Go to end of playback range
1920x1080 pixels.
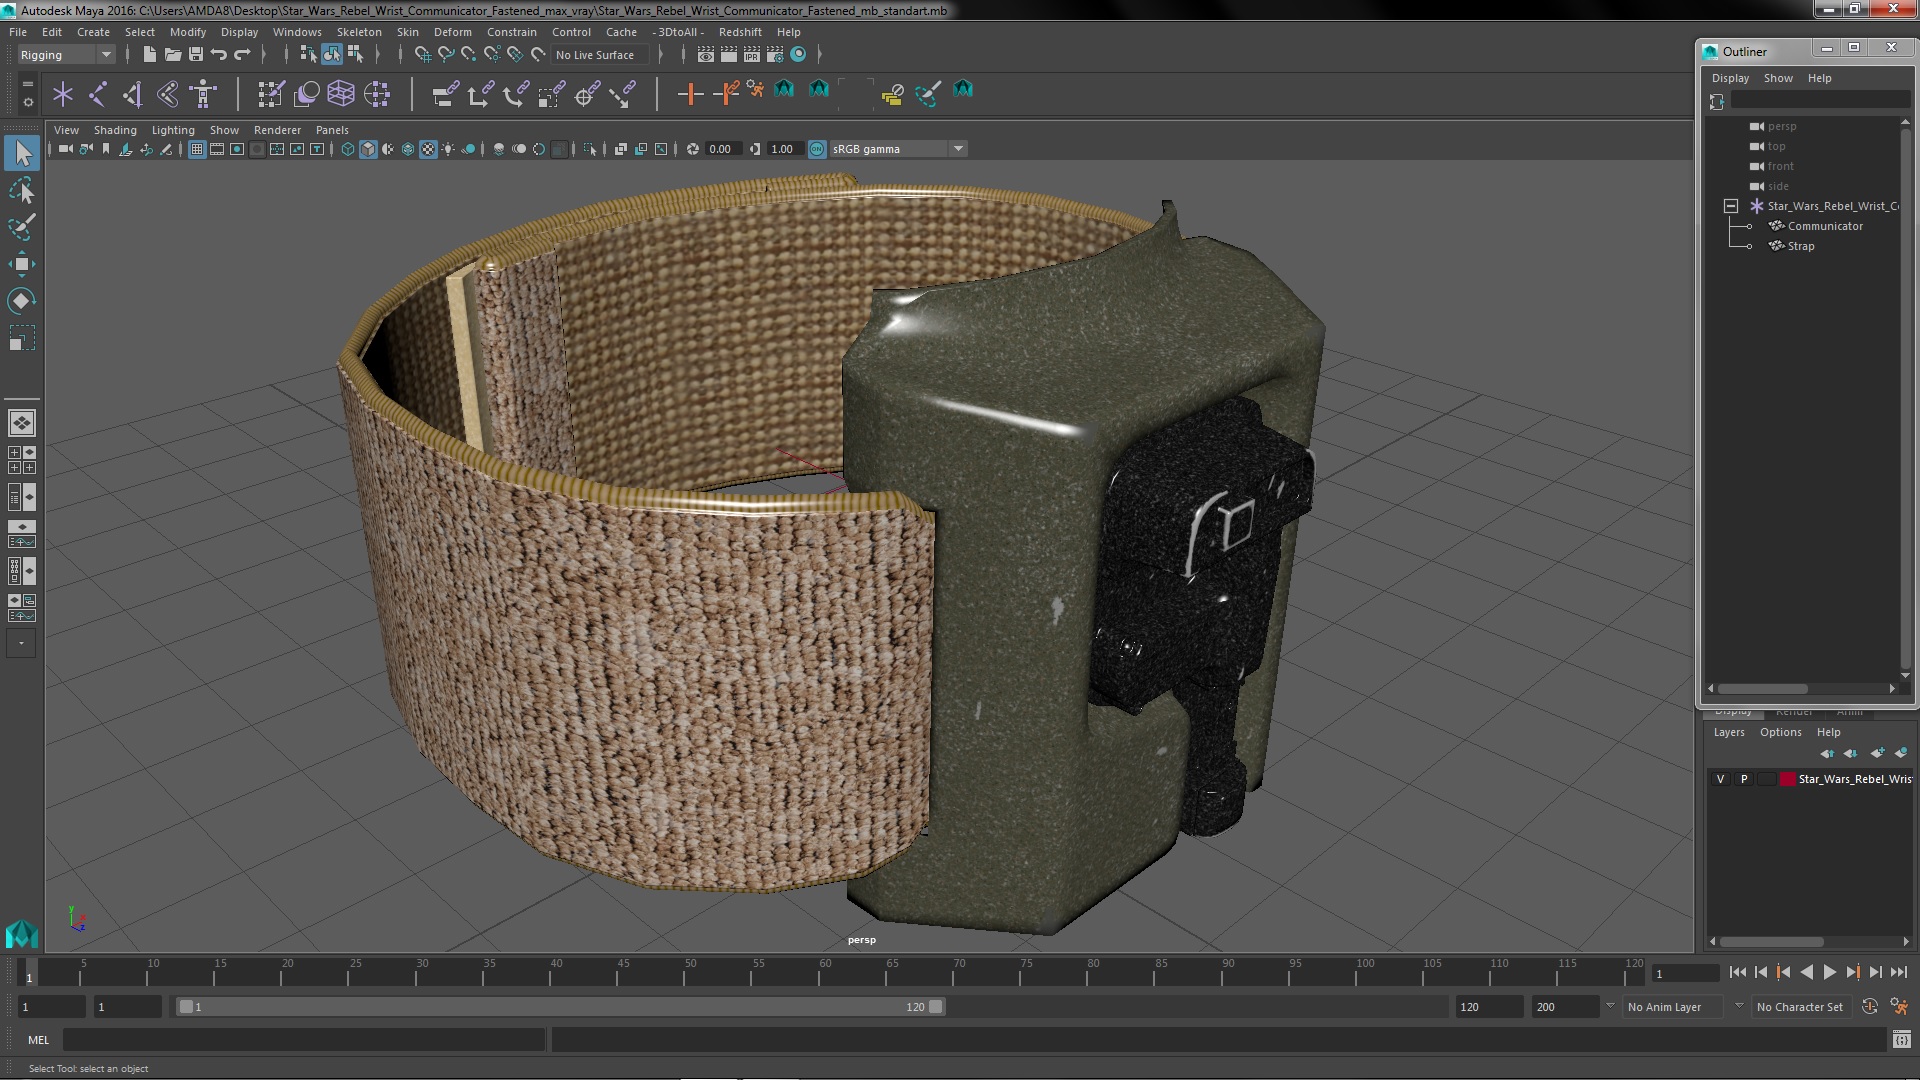tap(1898, 972)
